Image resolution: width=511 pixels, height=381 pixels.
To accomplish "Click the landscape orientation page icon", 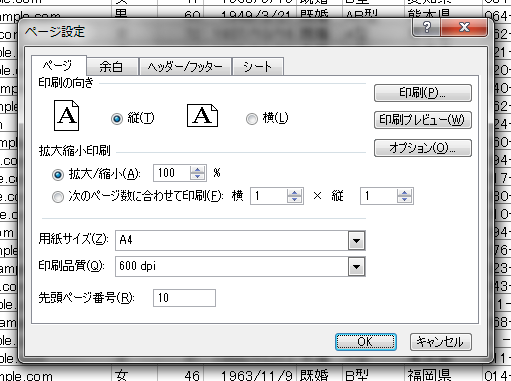I will [202, 115].
